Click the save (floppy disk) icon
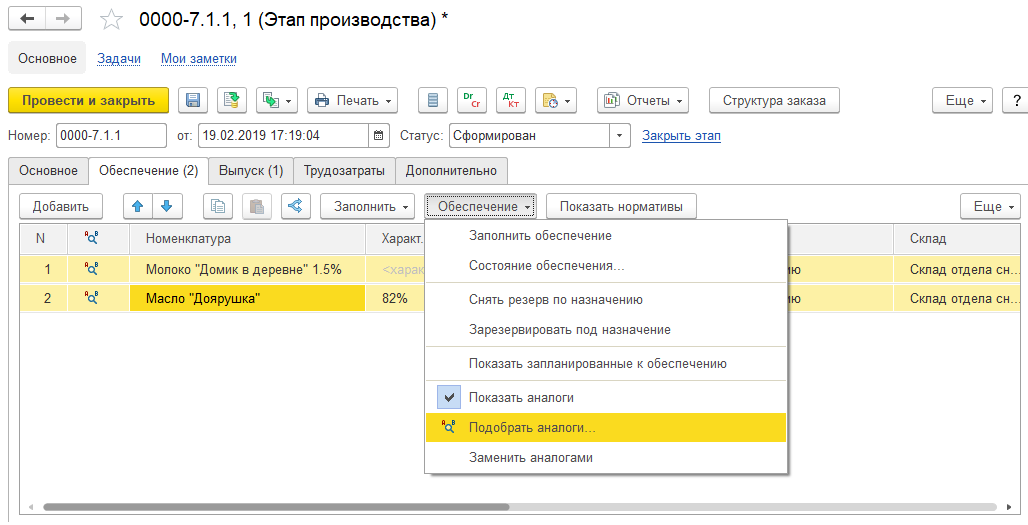The height and width of the screenshot is (525, 1028). pyautogui.click(x=193, y=100)
